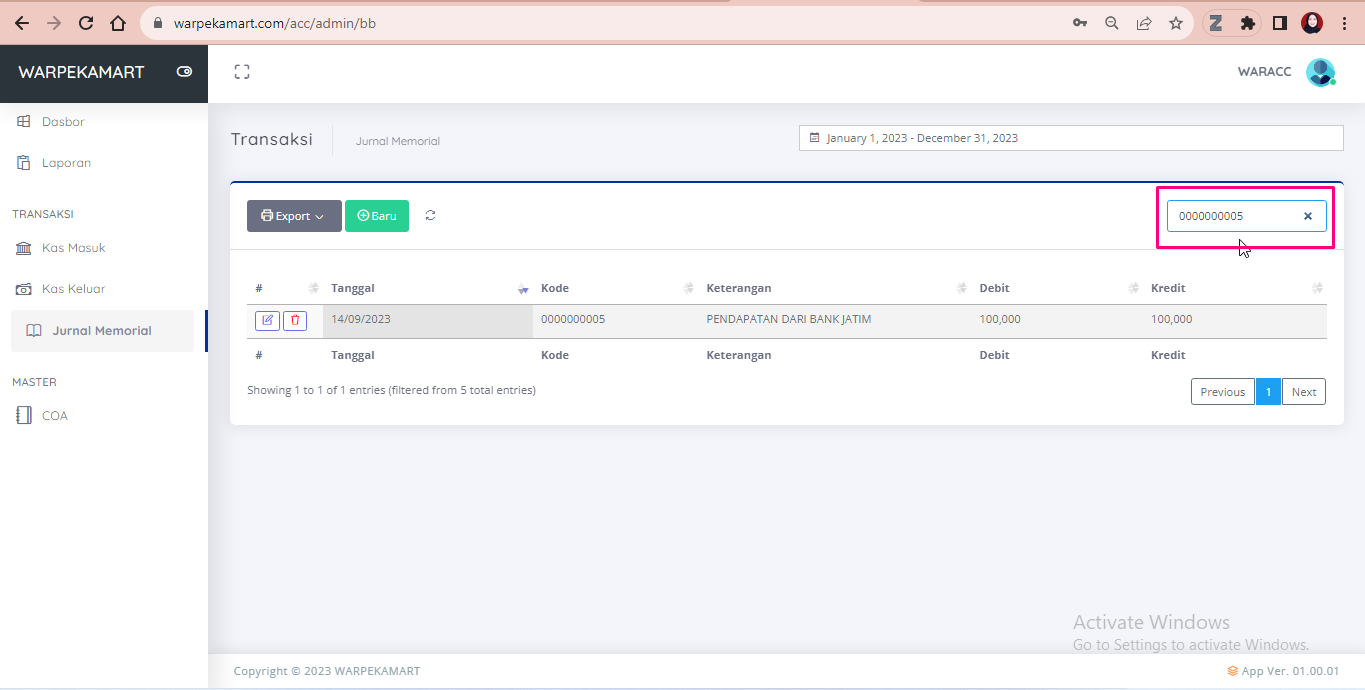Sort by the top Tanggal column header

428,288
